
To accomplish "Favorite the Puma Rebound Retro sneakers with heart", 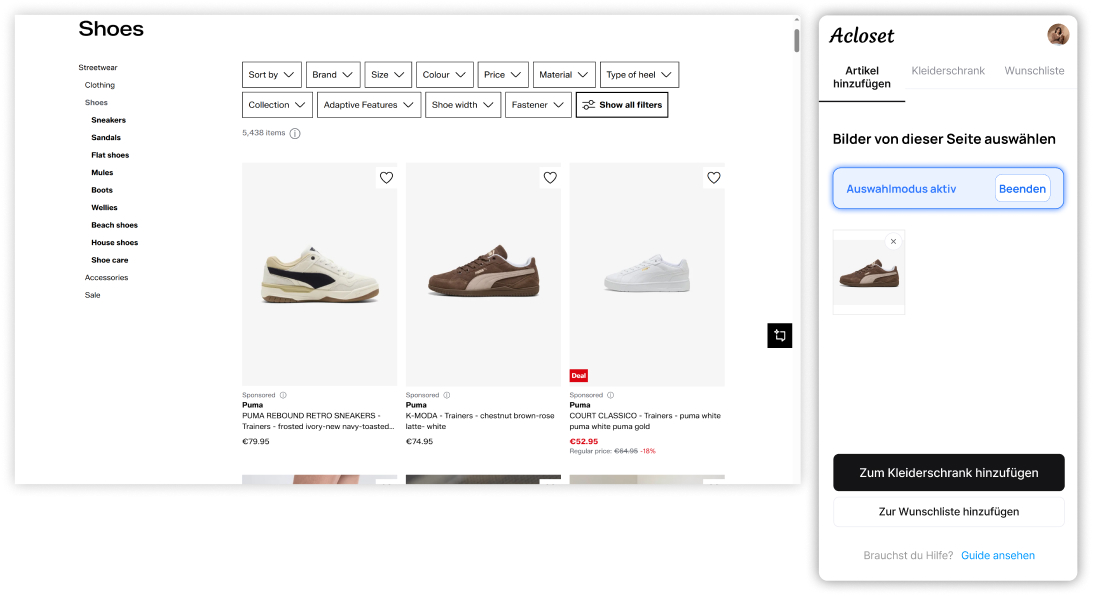I will [386, 178].
